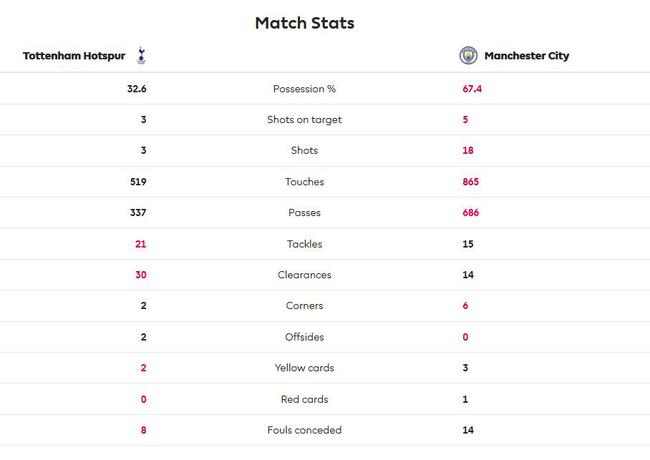Select the Passes stat label
The height and width of the screenshot is (460, 650).
point(304,213)
